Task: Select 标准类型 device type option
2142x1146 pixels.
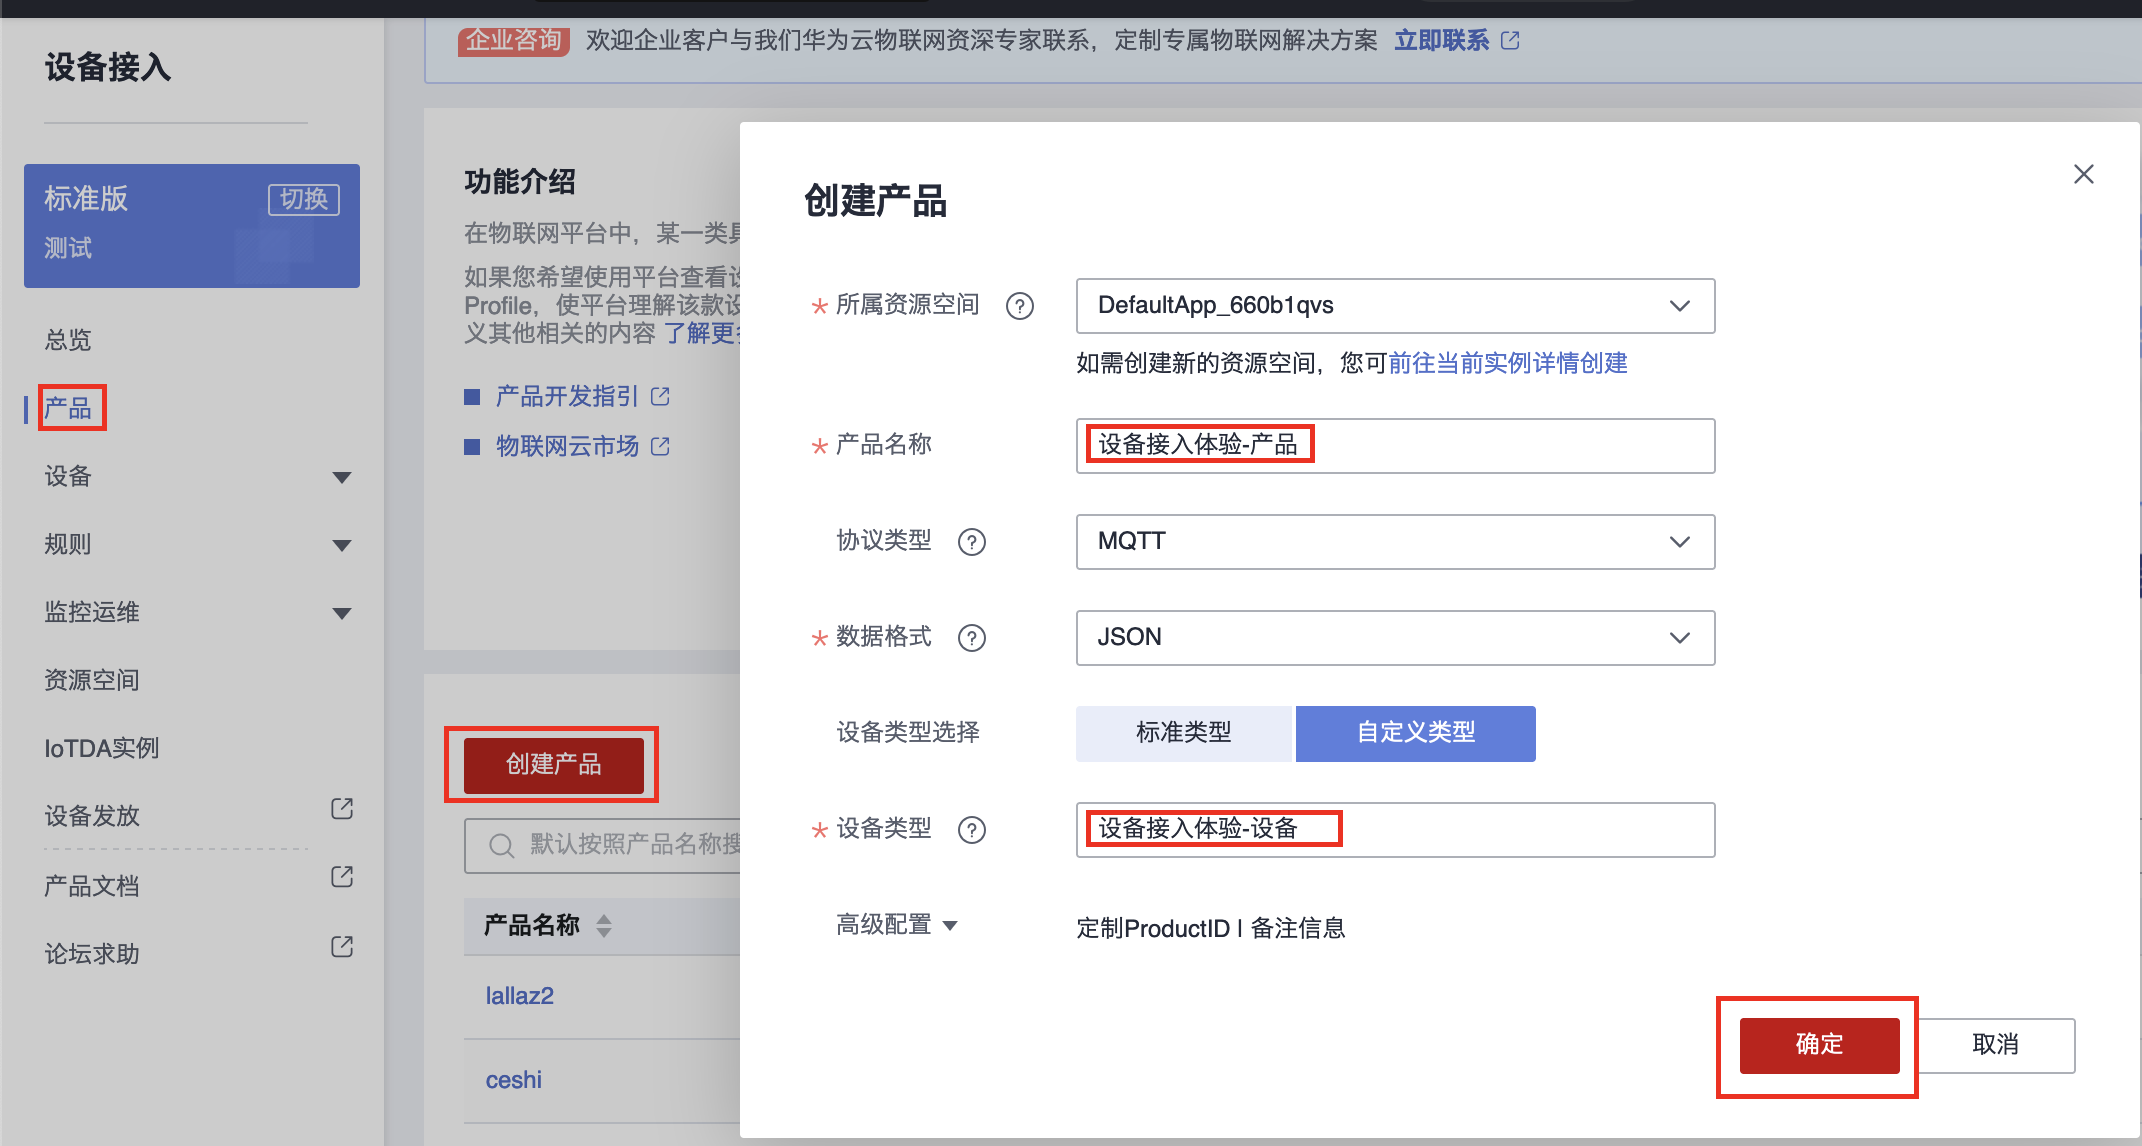Action: (1183, 733)
